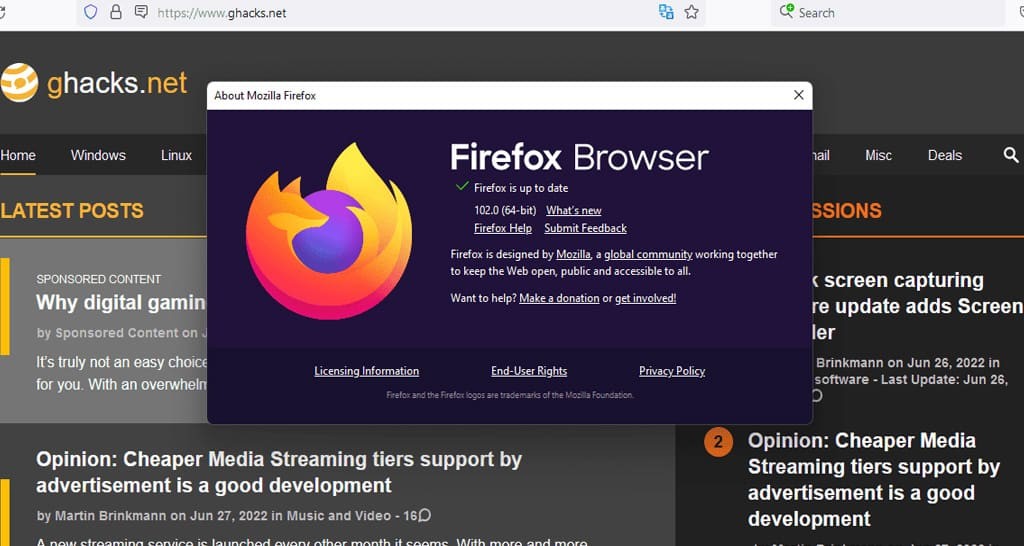1024x546 pixels.
Task: Select the Deals navigation item
Action: [x=944, y=155]
